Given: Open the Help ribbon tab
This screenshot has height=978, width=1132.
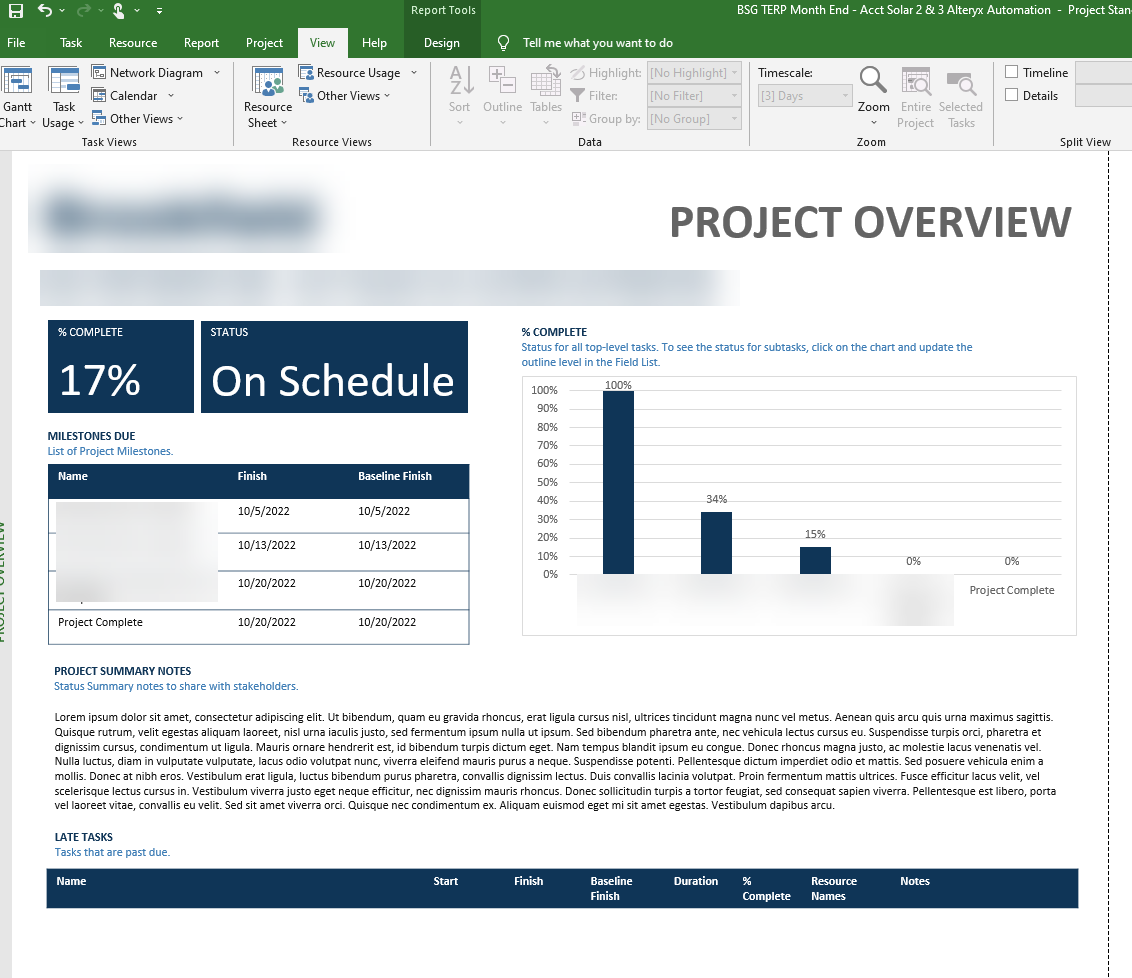Looking at the screenshot, I should [374, 43].
